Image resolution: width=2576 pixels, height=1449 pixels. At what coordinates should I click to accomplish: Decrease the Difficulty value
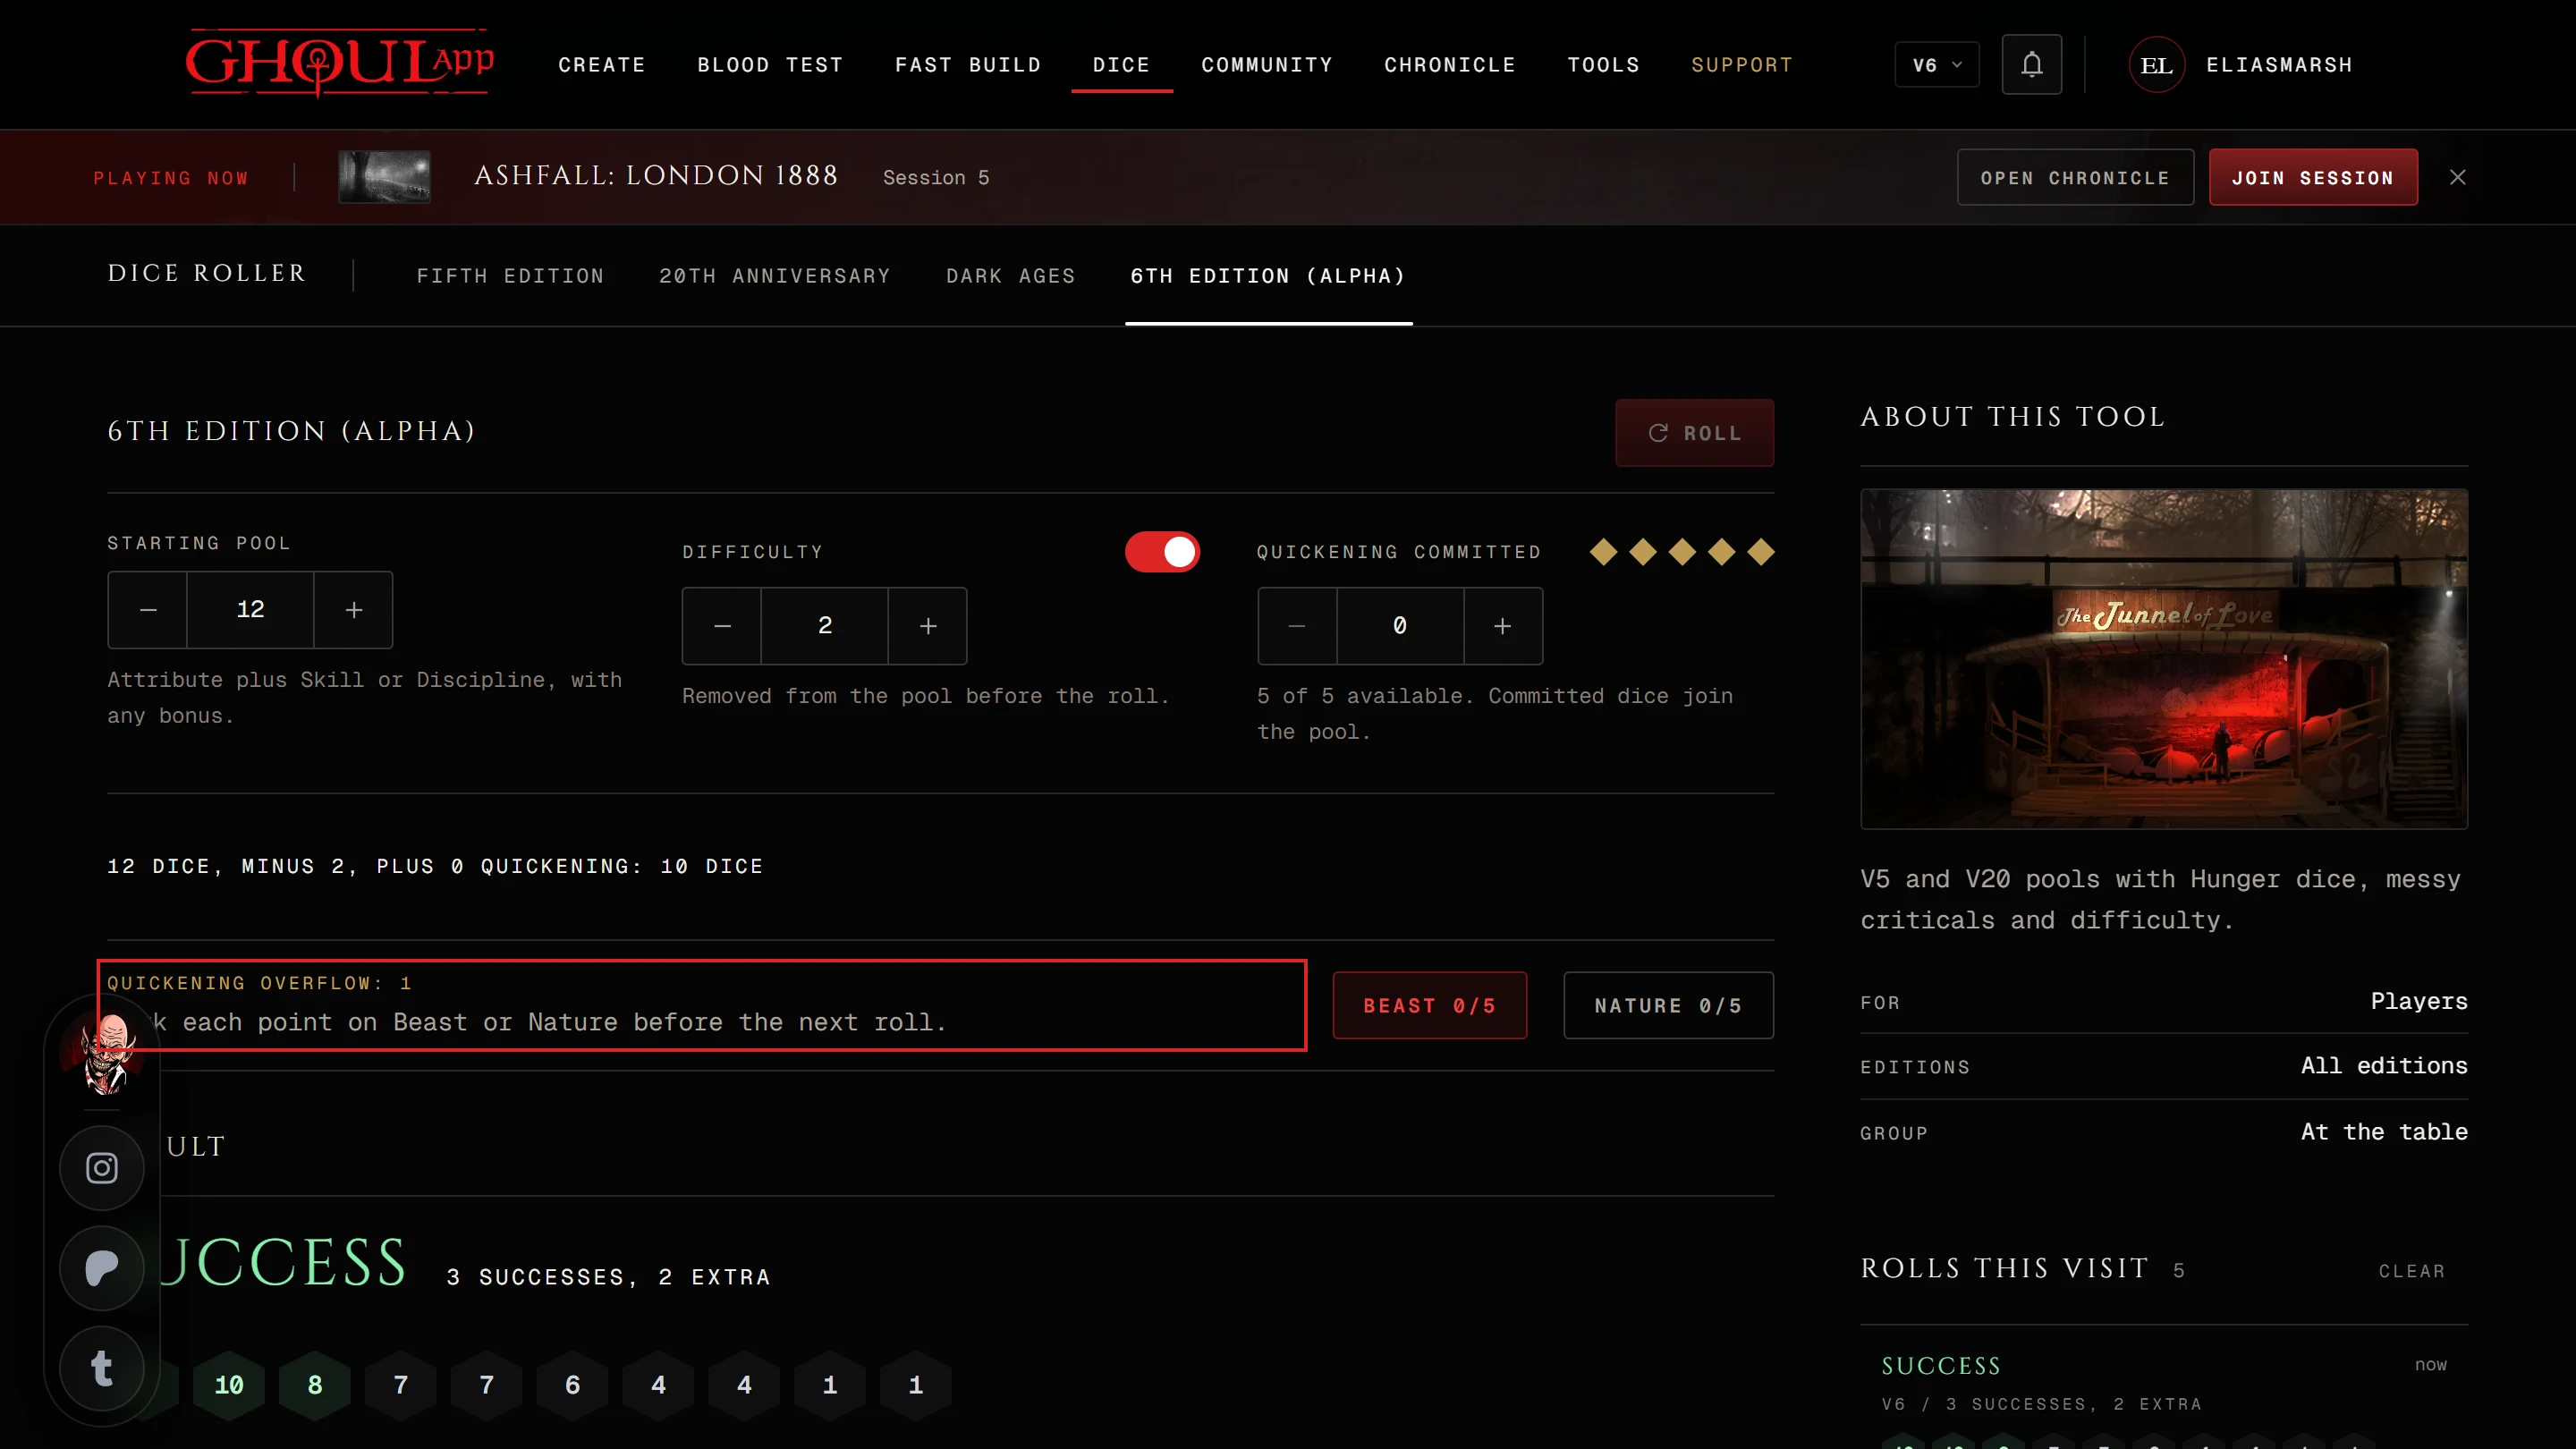tap(722, 626)
